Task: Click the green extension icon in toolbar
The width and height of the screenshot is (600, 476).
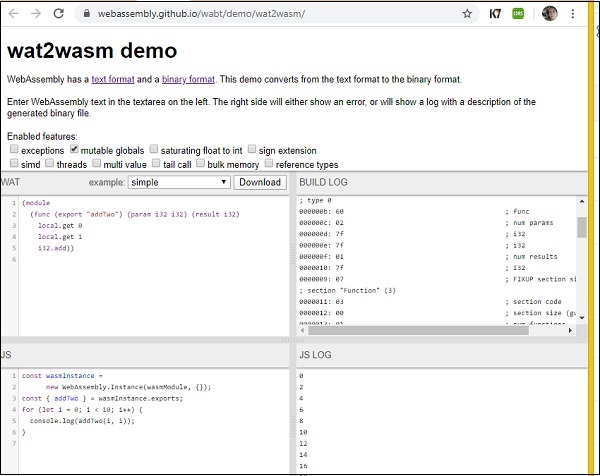Action: point(518,14)
